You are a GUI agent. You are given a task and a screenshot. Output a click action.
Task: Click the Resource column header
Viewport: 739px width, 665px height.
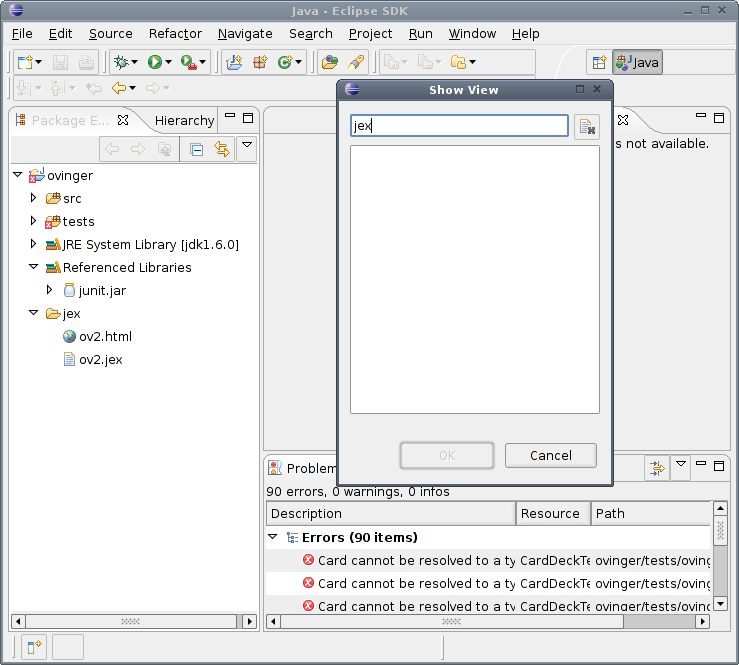click(x=554, y=513)
